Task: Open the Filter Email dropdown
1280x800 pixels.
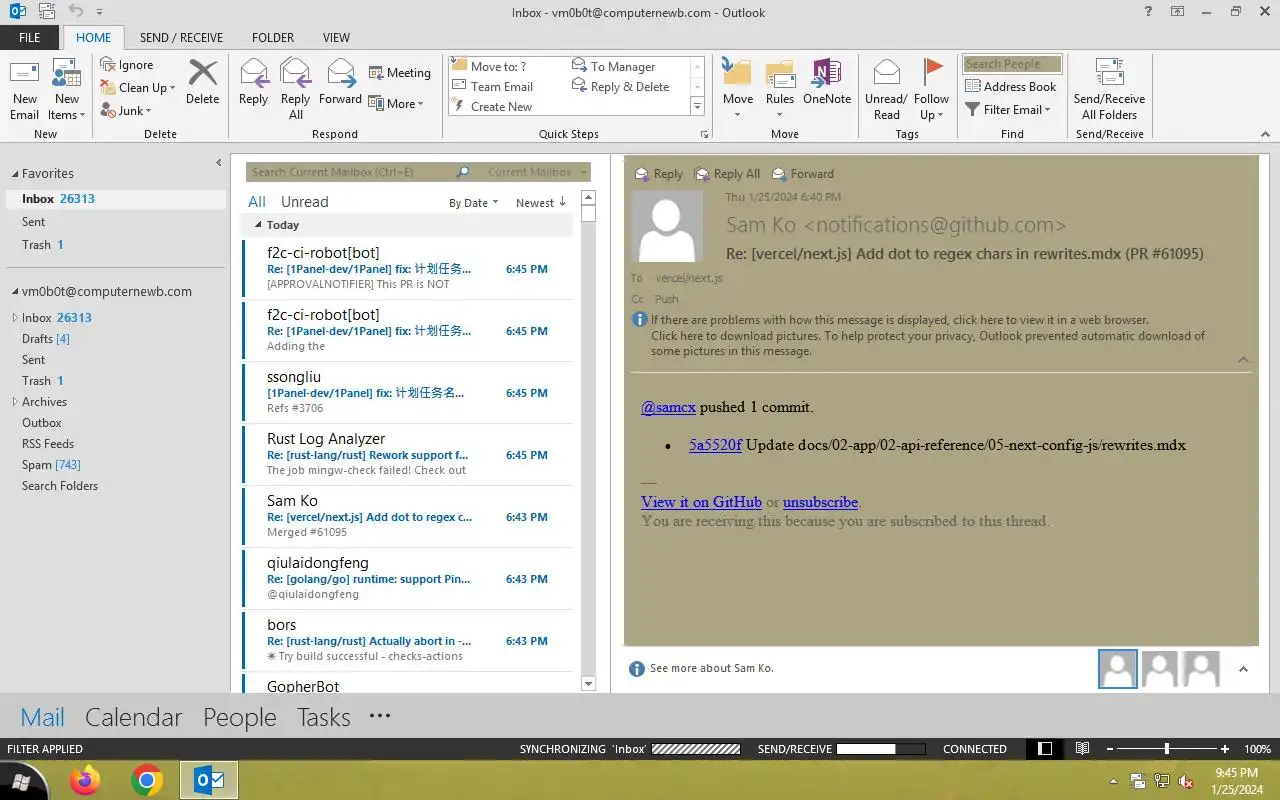Action: click(x=1008, y=110)
